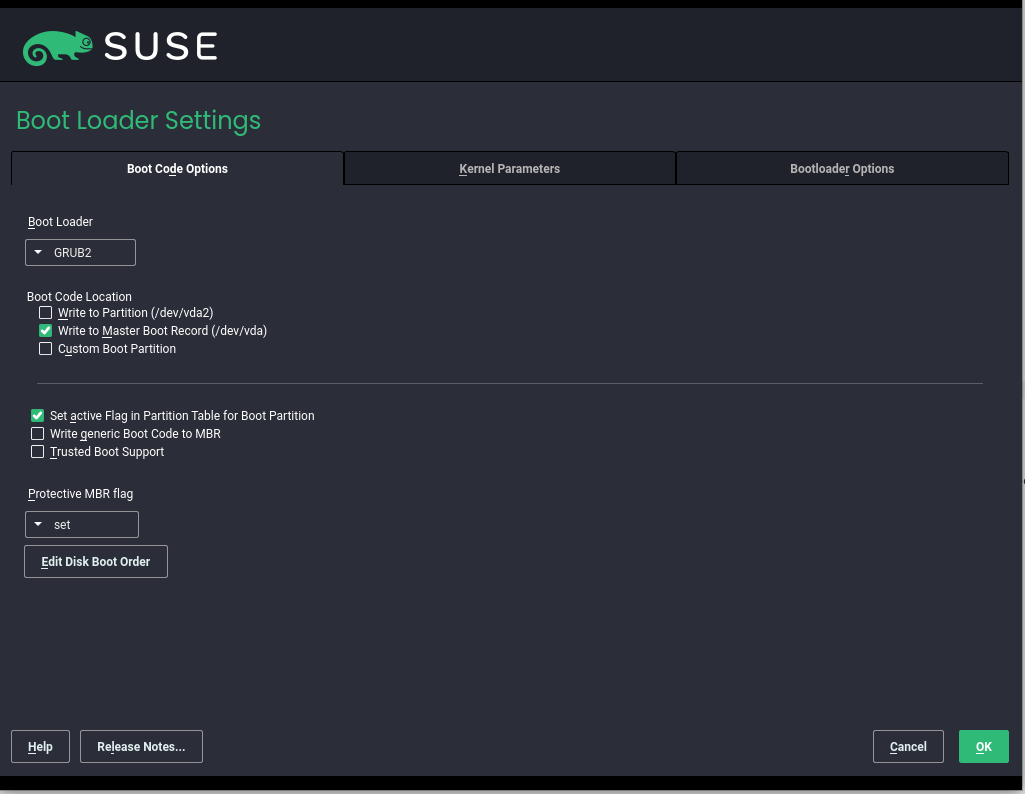
Task: Enable Write to Partition (/dev/vda2) checkbox
Action: [45, 313]
